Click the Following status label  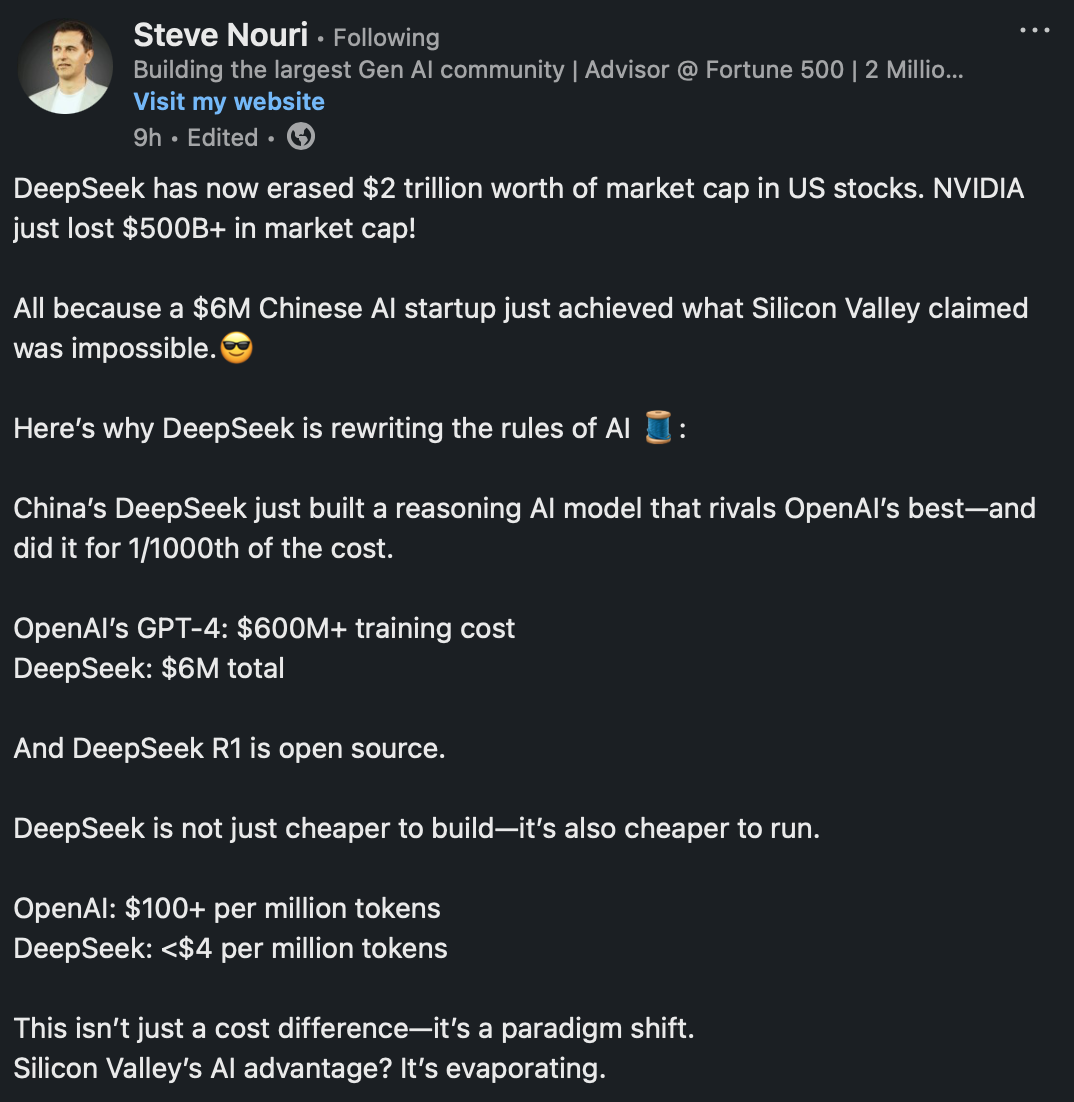click(386, 37)
